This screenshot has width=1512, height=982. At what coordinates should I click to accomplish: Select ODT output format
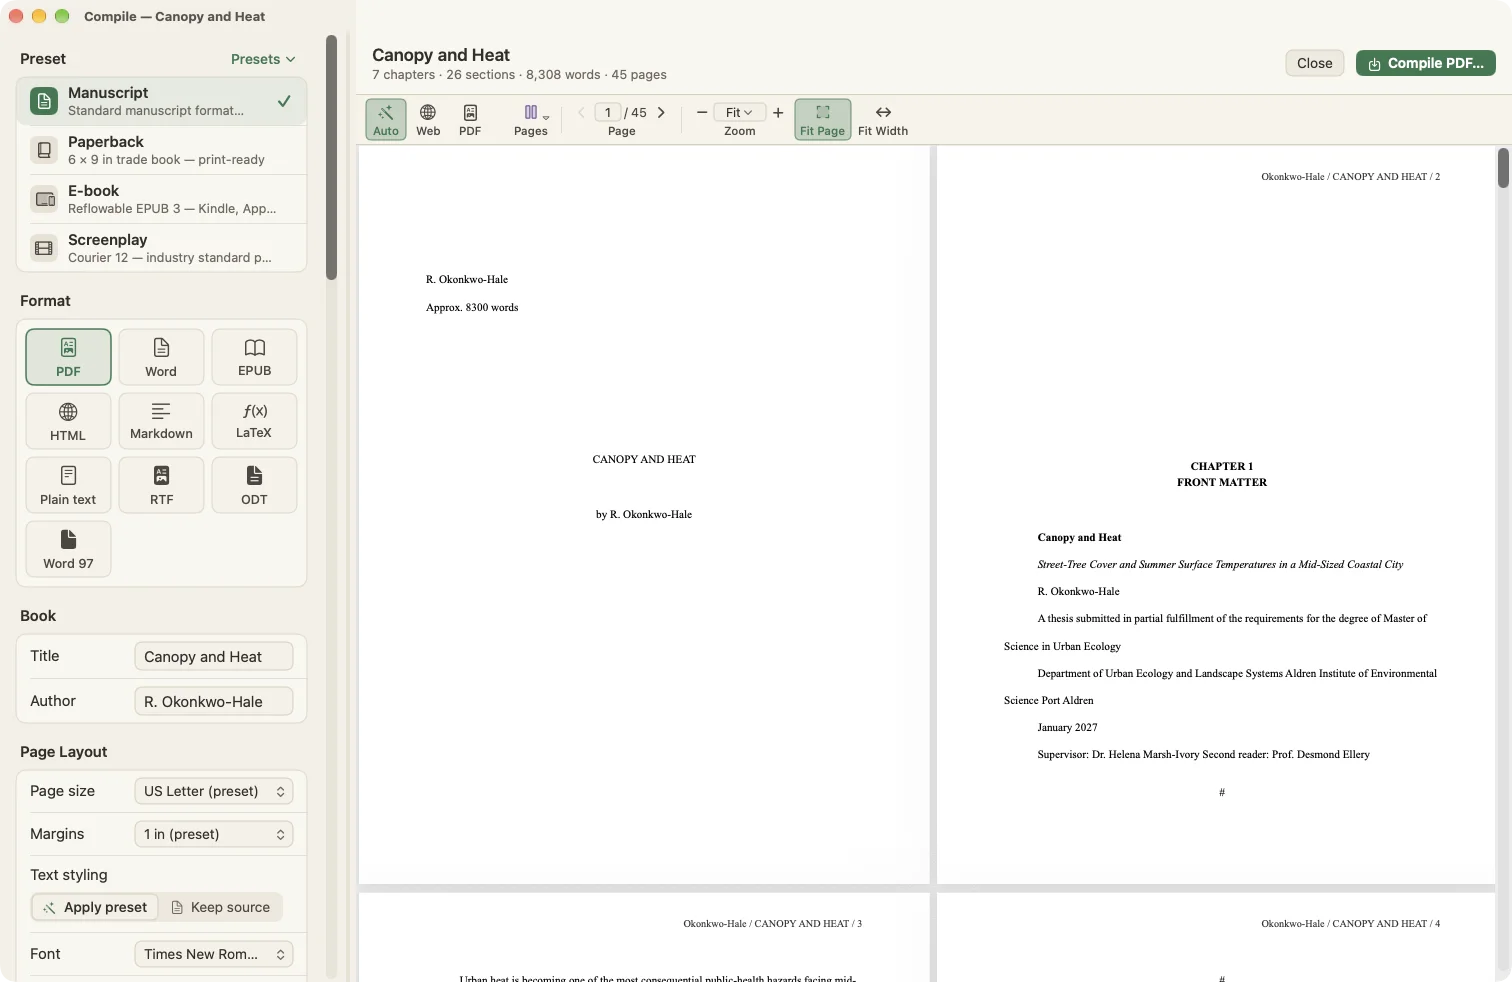pyautogui.click(x=254, y=485)
